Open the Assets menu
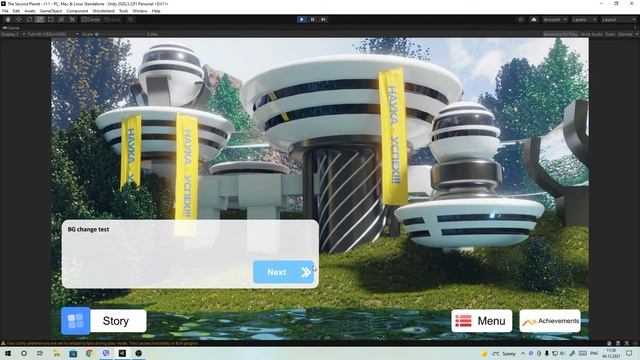This screenshot has height=360, width=640. (x=30, y=11)
